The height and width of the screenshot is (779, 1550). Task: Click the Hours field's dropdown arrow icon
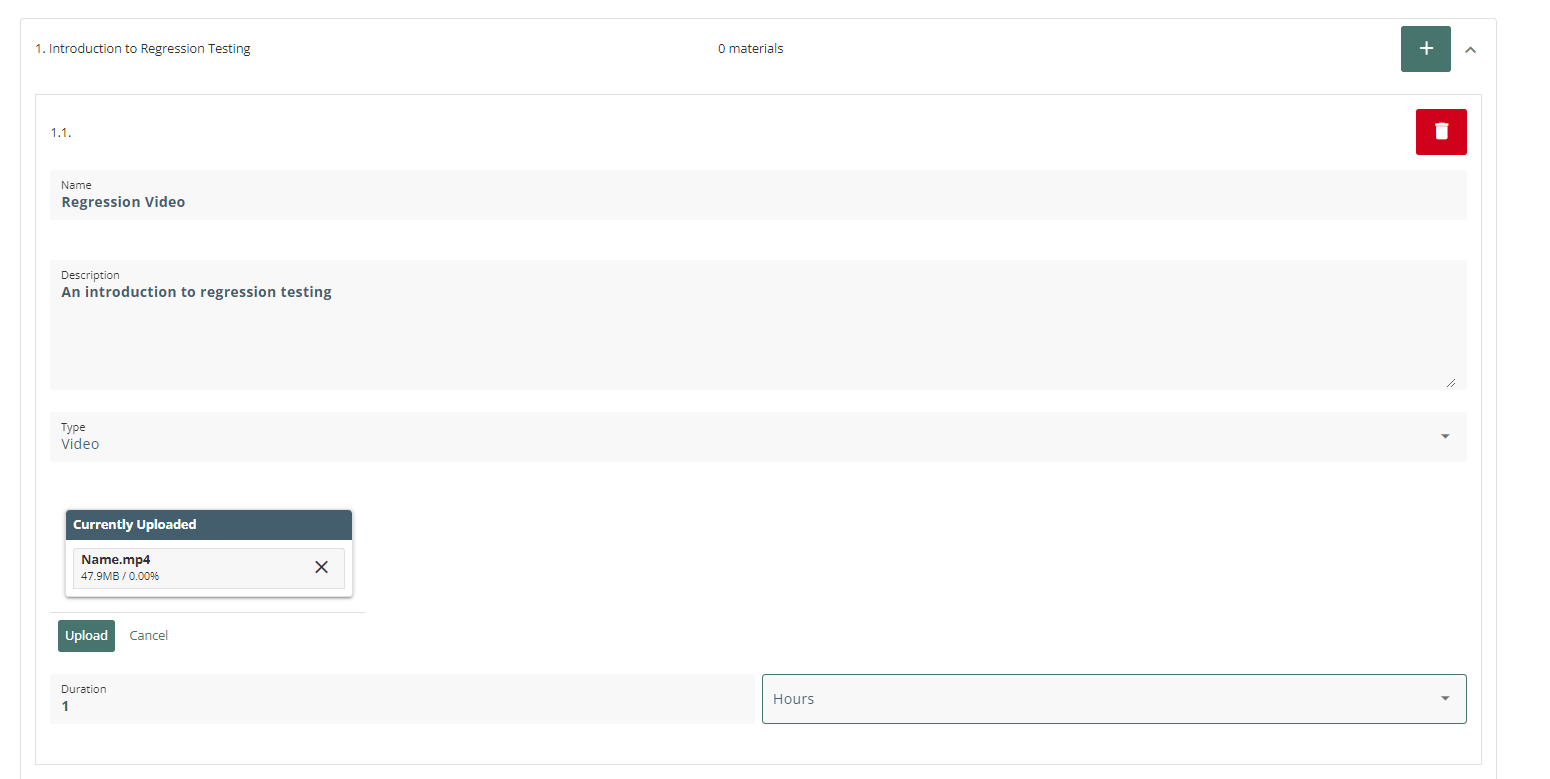point(1444,698)
